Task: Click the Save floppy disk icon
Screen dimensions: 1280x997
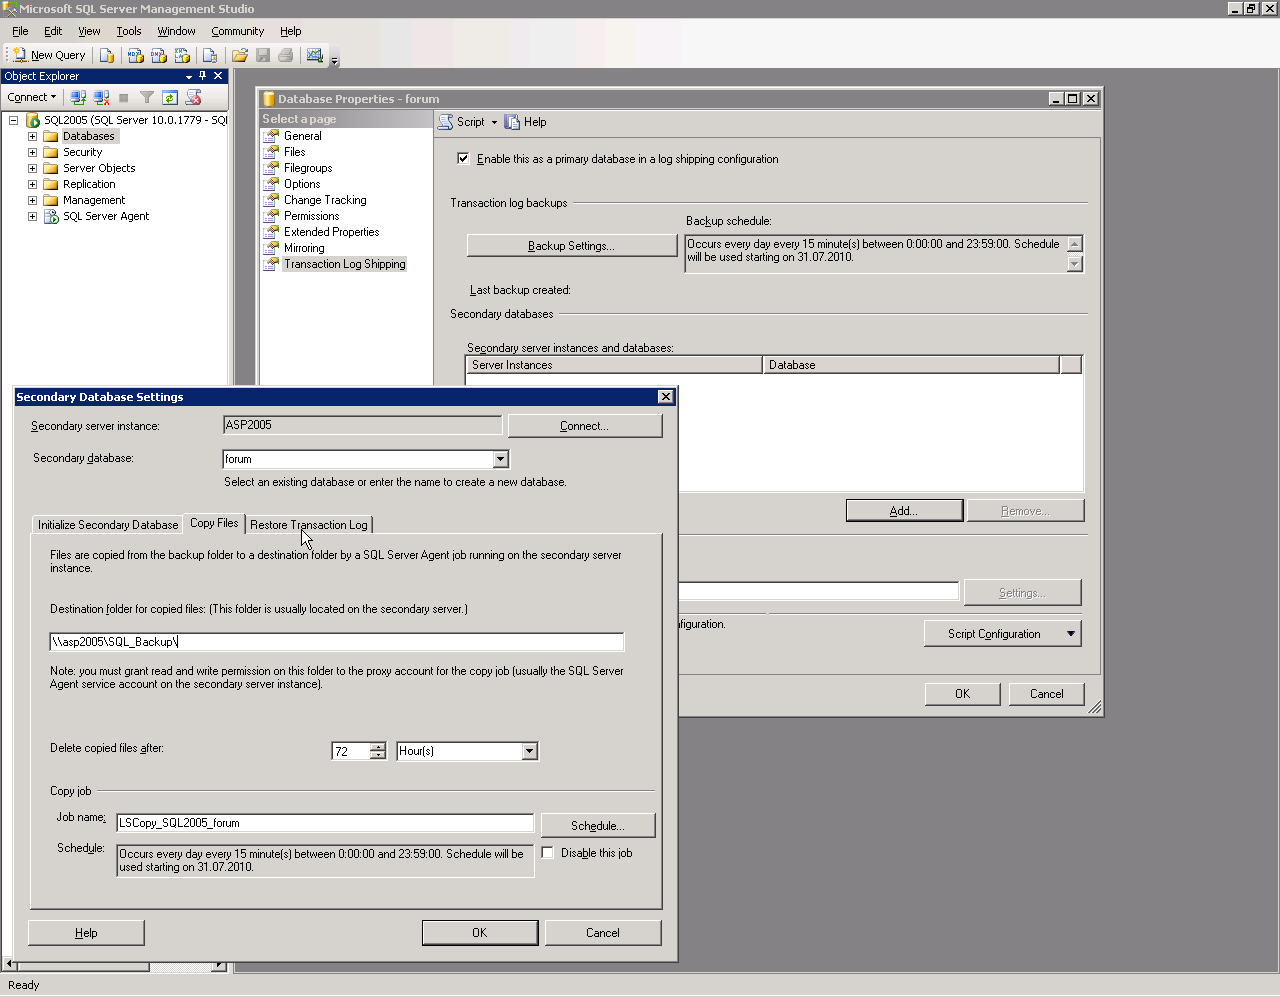Action: 263,55
